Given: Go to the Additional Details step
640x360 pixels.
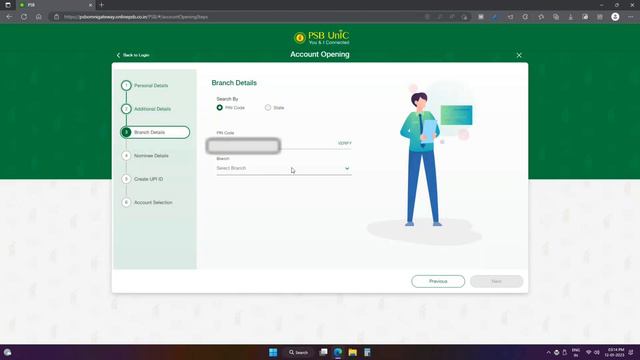Looking at the screenshot, I should [152, 109].
